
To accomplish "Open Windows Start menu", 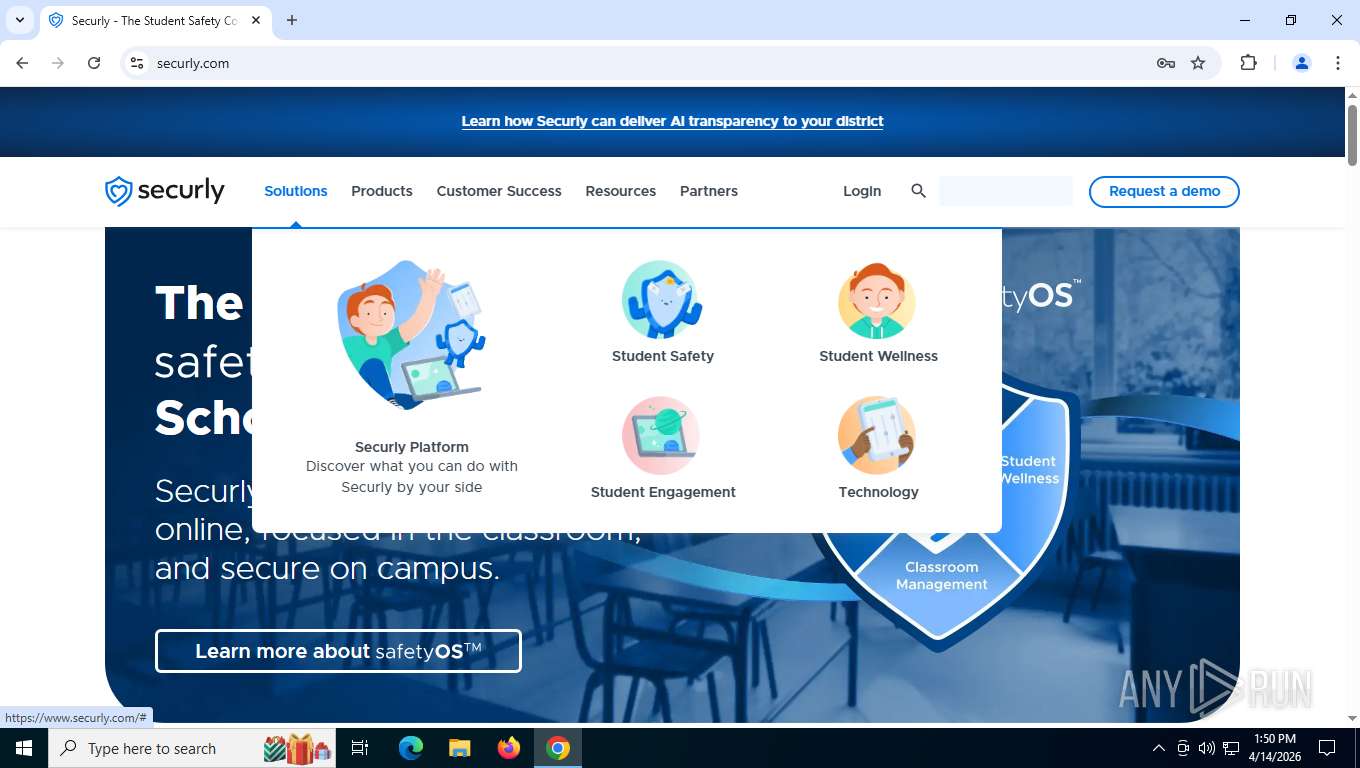I will point(24,748).
